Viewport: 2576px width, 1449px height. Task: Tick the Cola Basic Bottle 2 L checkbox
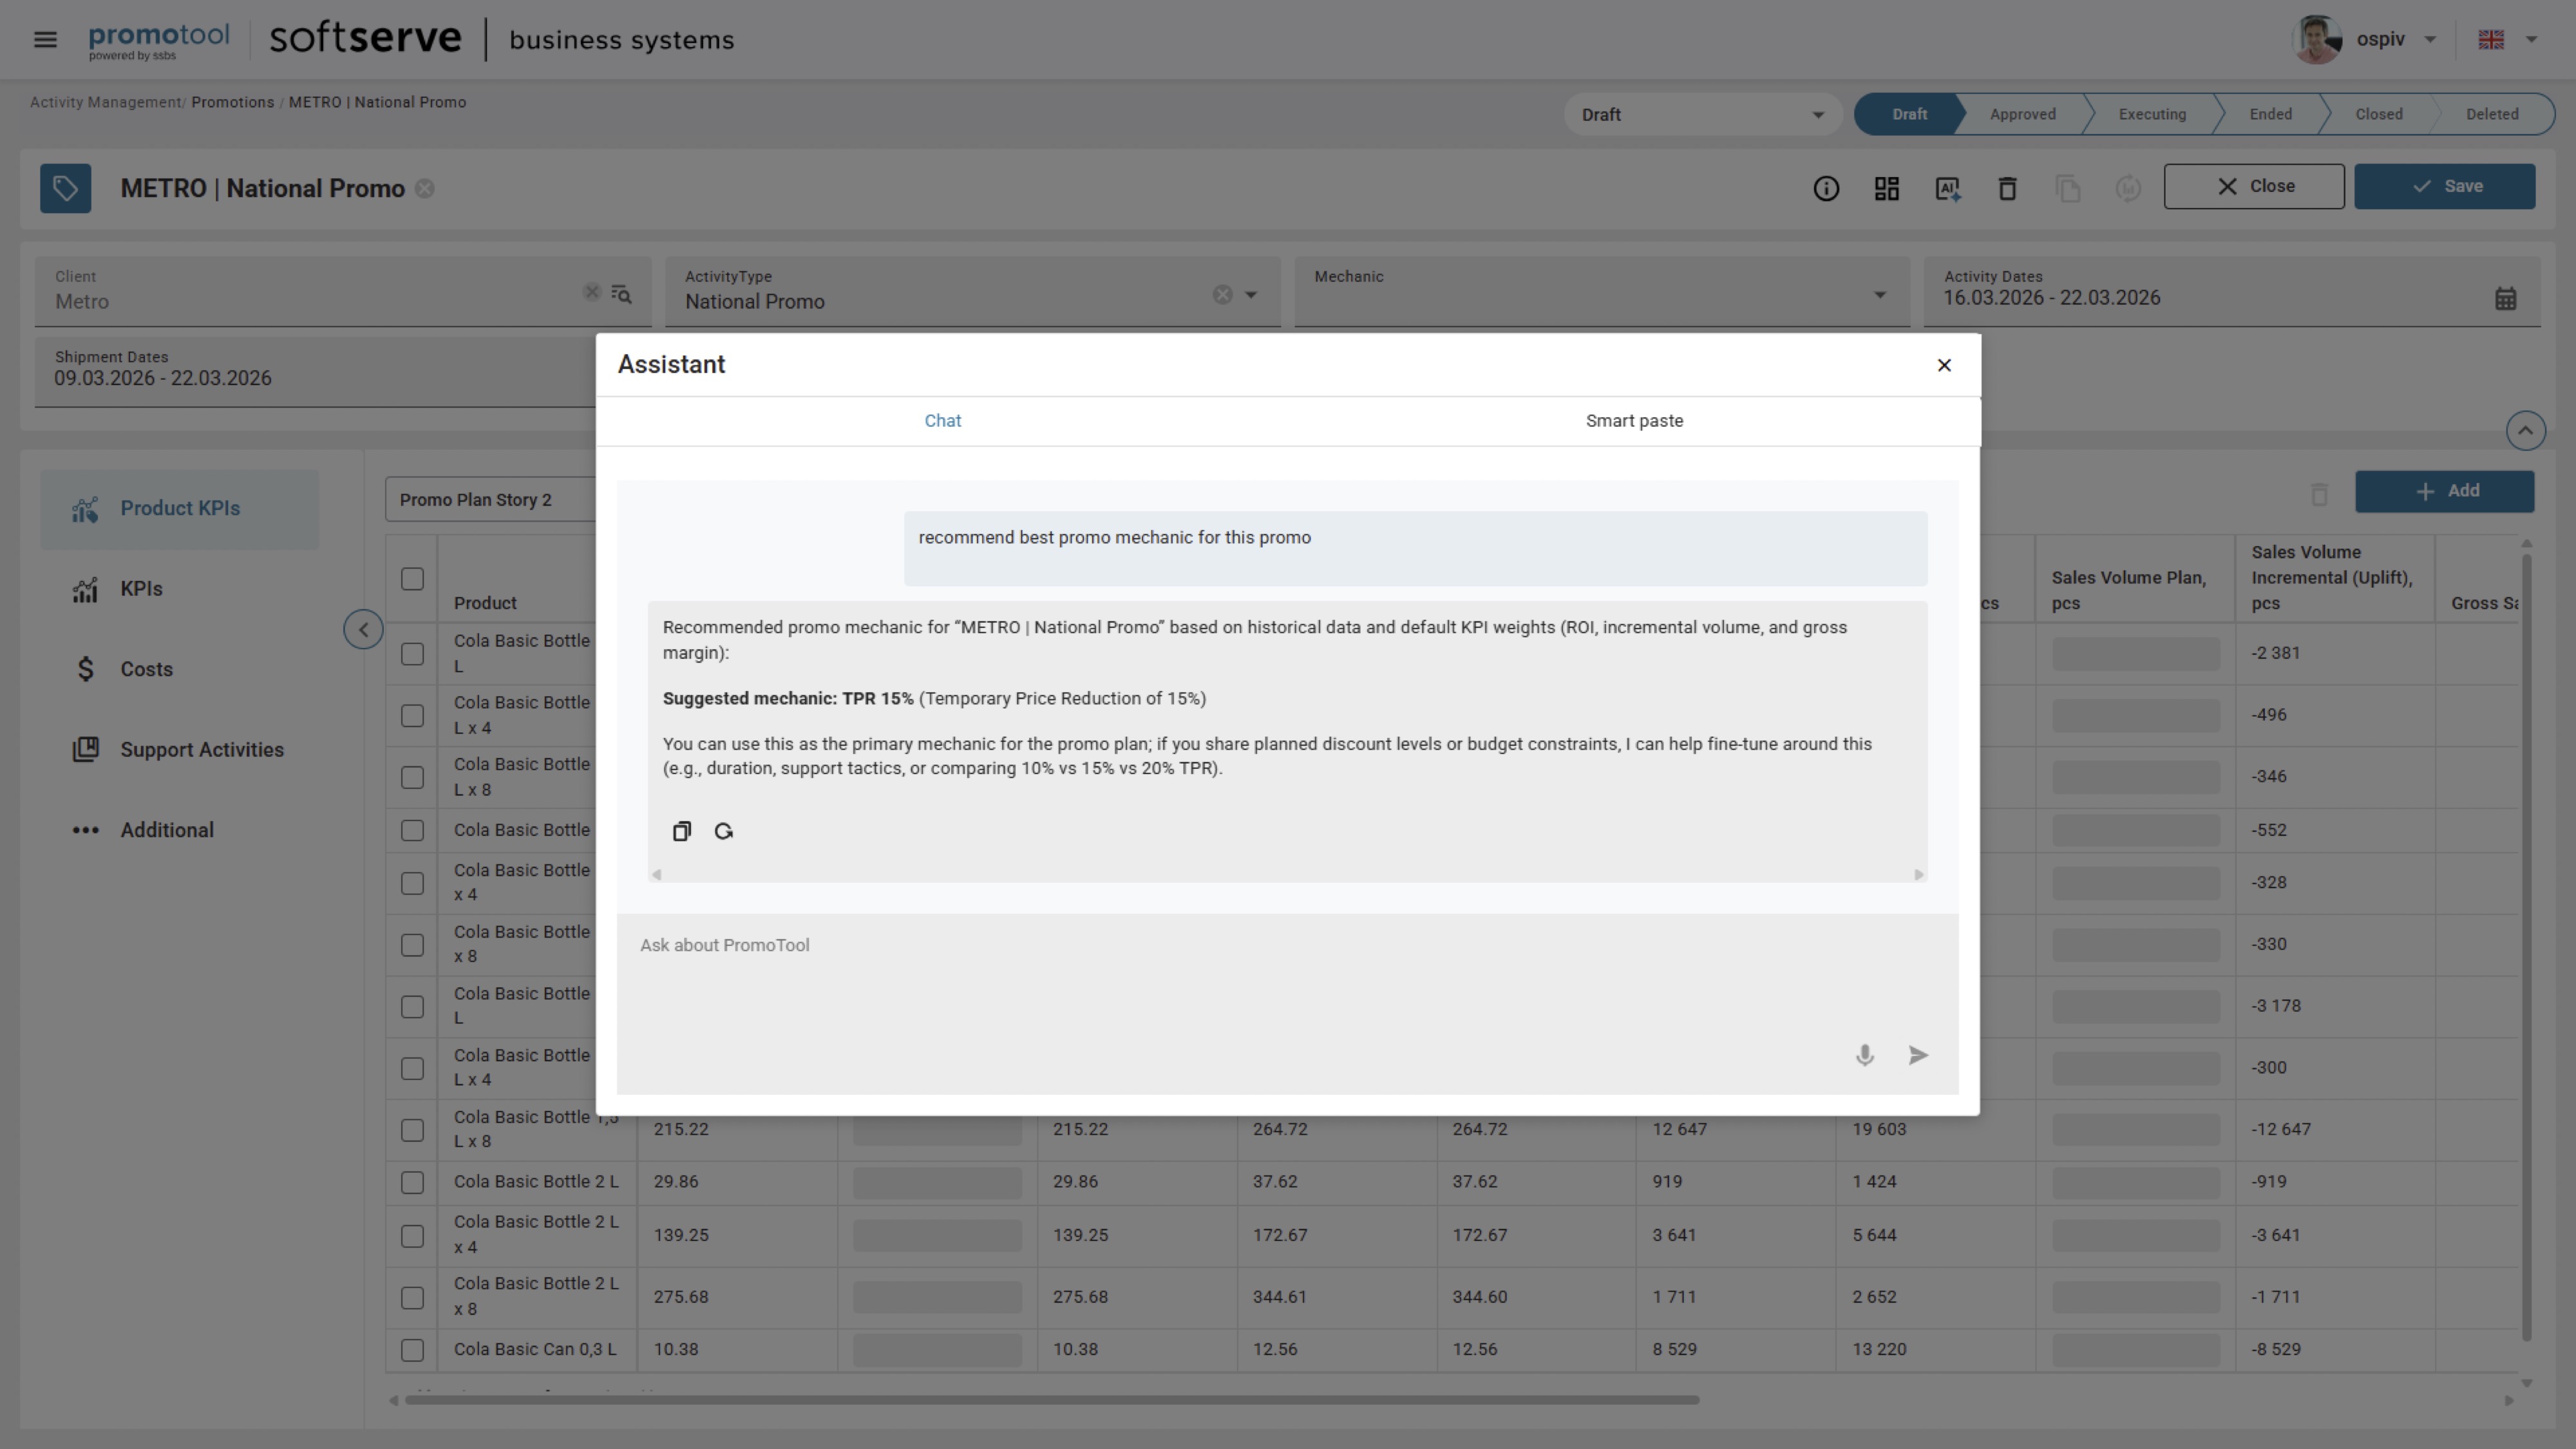[x=412, y=1182]
